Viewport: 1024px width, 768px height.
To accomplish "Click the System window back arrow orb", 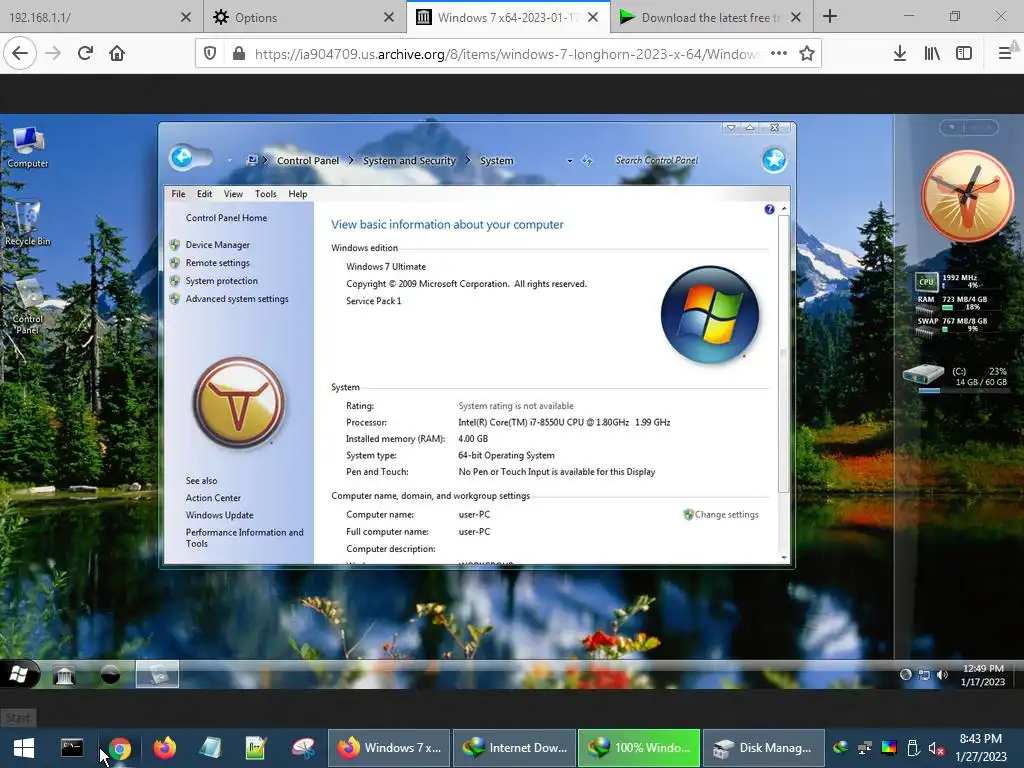I will click(x=182, y=157).
